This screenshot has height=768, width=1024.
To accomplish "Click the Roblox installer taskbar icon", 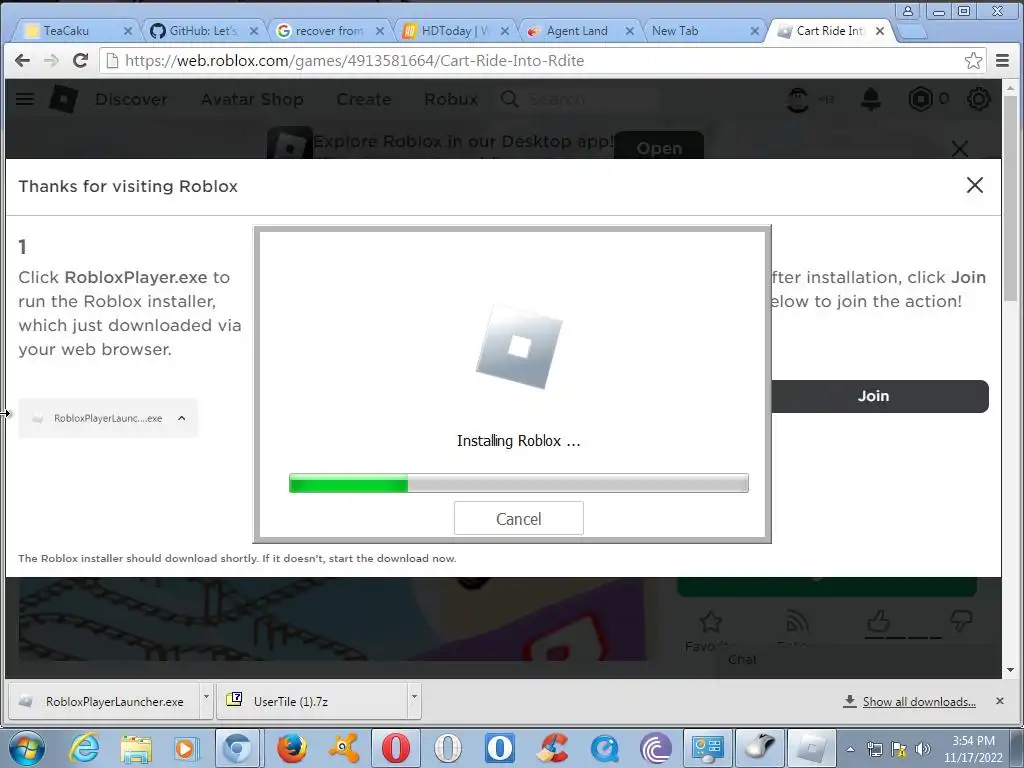I will coord(812,748).
